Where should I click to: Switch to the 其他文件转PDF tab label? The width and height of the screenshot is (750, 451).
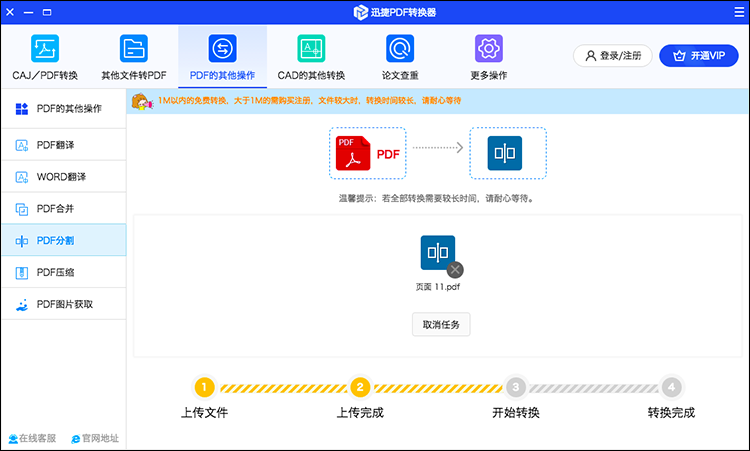pyautogui.click(x=134, y=76)
